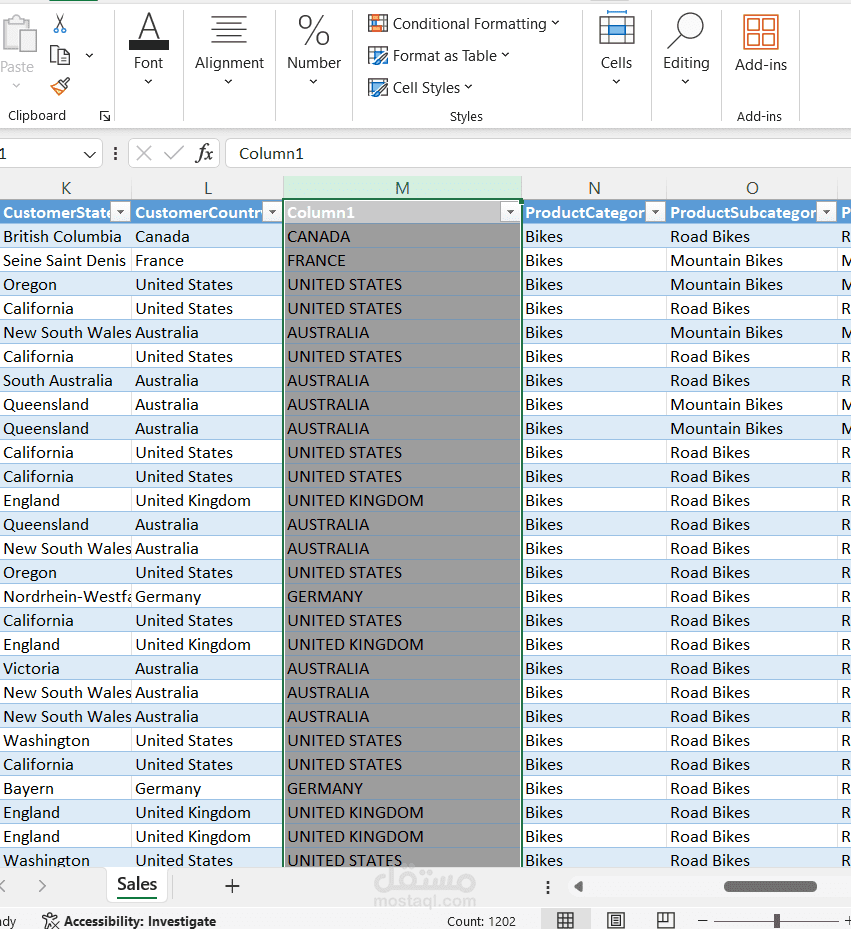Viewport: 851px width, 929px height.
Task: Select column M header
Action: 402,188
